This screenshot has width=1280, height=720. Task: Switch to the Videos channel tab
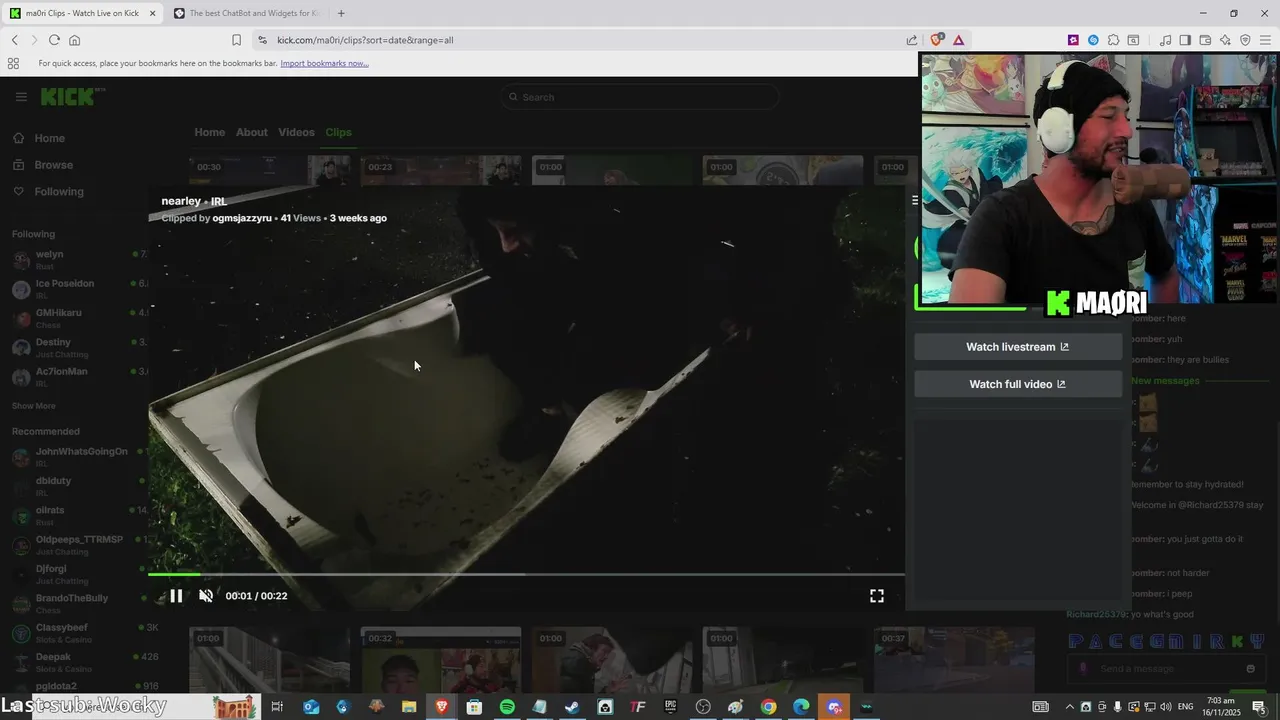(x=296, y=132)
